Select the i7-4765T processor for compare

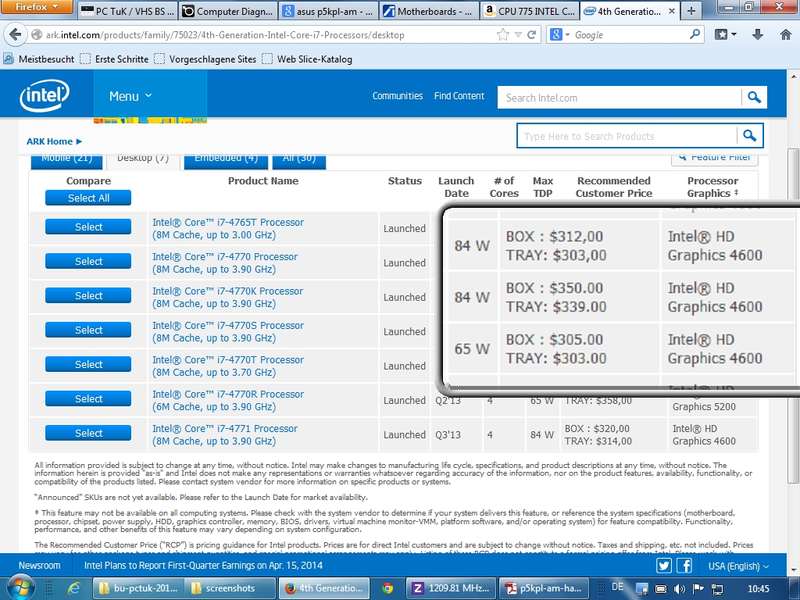point(88,227)
